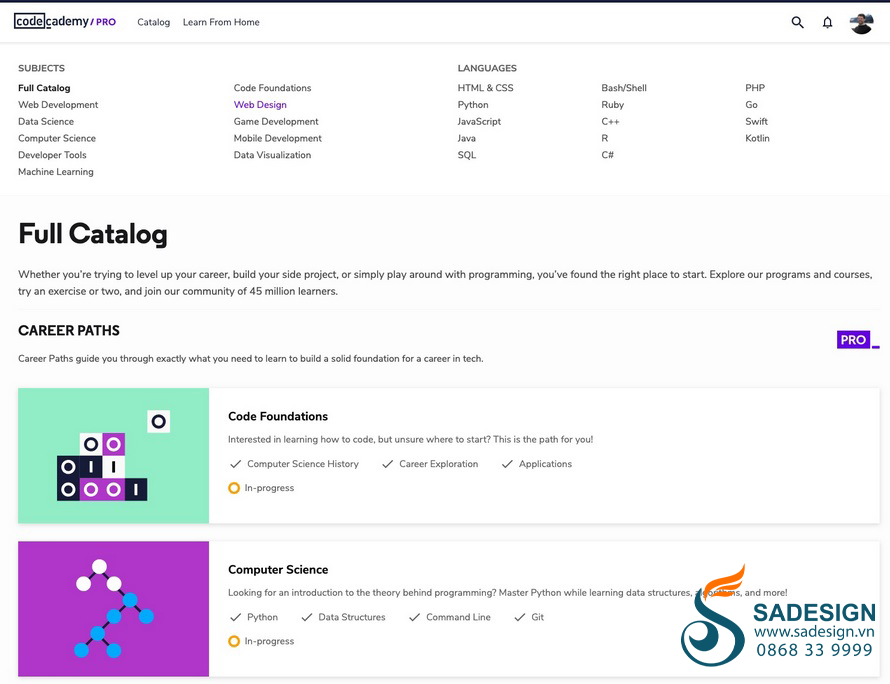Open the Web Design subject

pos(260,104)
